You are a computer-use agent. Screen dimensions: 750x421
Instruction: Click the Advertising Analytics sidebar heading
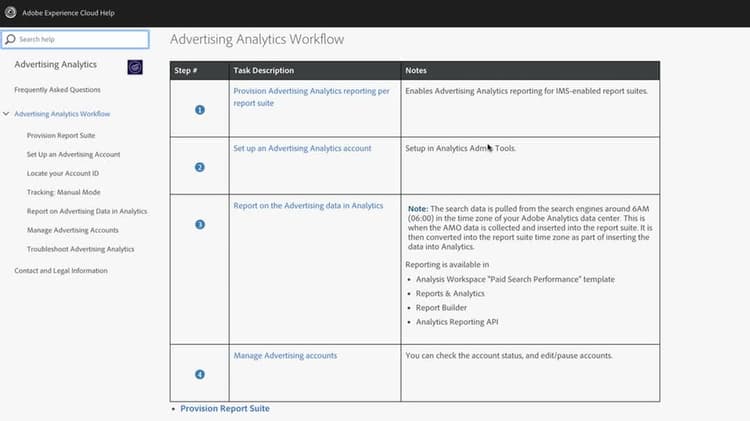(x=55, y=65)
